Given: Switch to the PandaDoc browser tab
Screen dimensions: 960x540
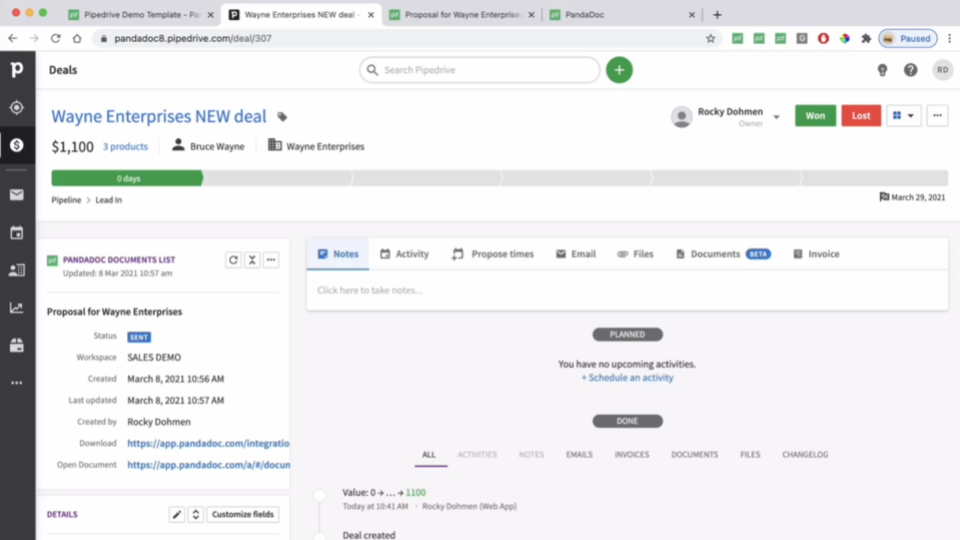Looking at the screenshot, I should [x=622, y=15].
